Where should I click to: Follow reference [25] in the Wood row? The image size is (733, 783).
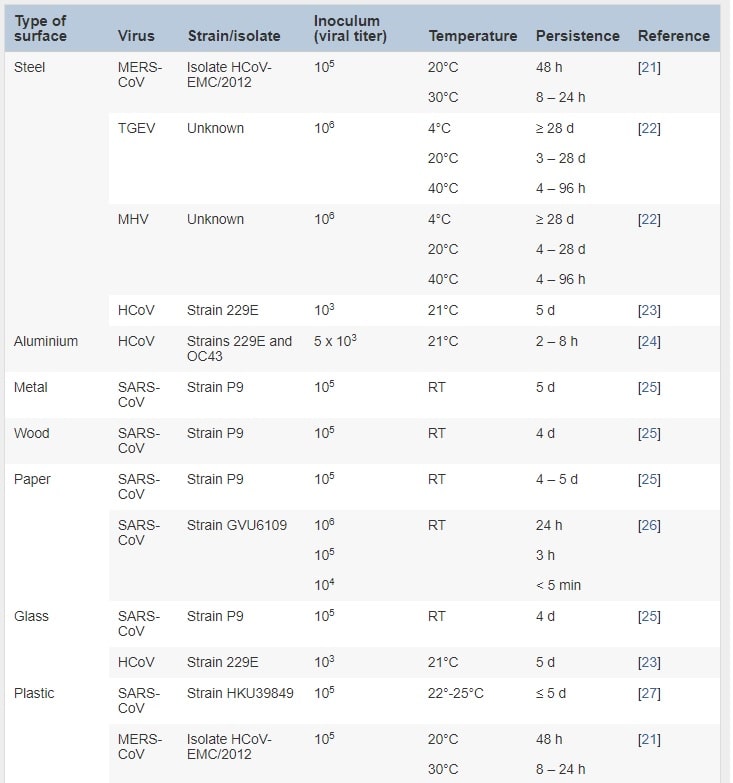[649, 434]
